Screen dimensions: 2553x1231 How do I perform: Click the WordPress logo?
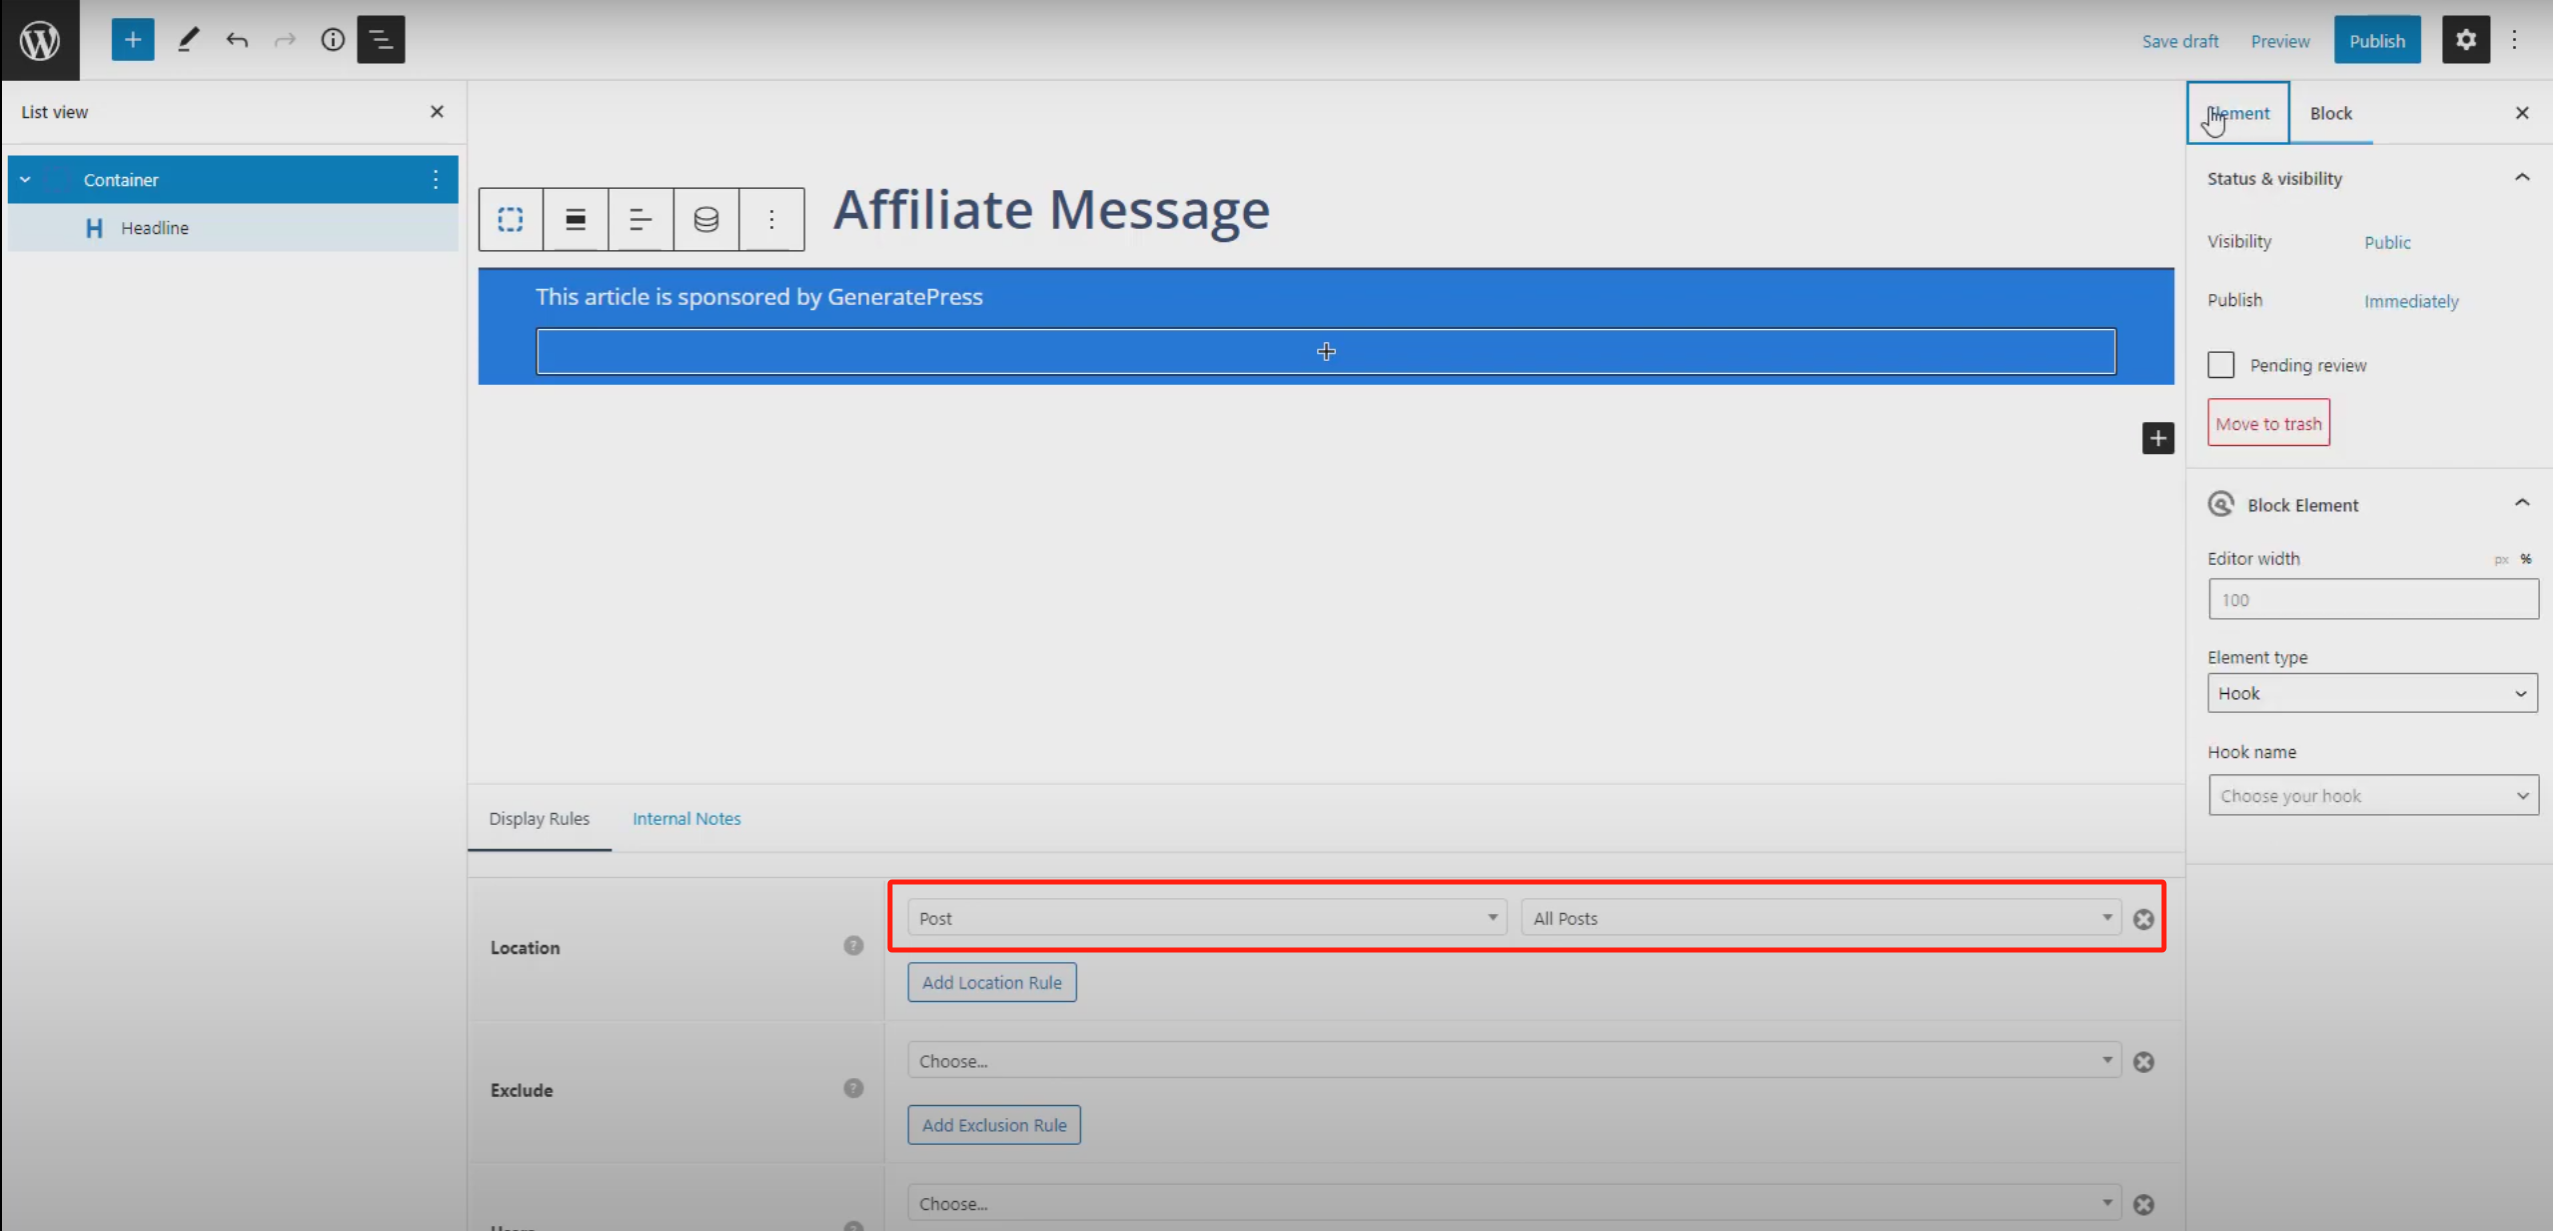pyautogui.click(x=39, y=39)
